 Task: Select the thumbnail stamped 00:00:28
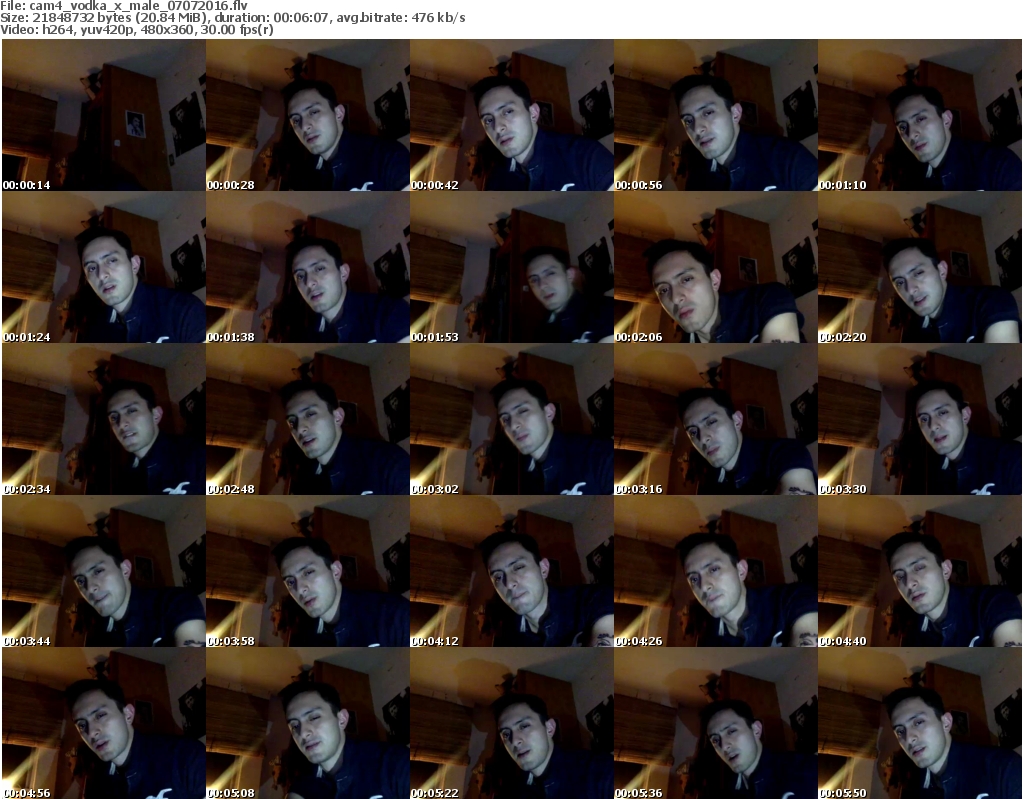pyautogui.click(x=308, y=115)
